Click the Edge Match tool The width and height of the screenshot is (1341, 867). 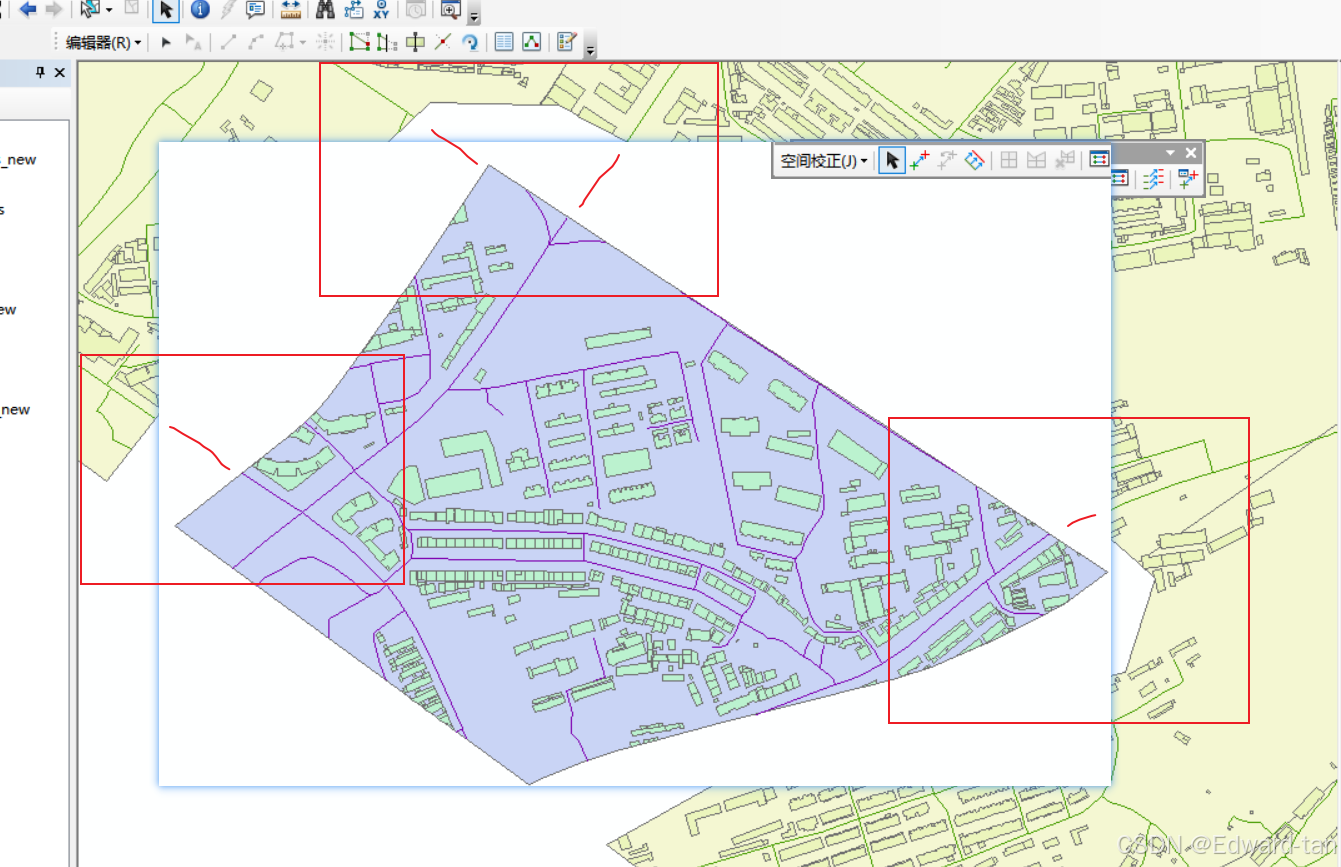(x=1153, y=179)
